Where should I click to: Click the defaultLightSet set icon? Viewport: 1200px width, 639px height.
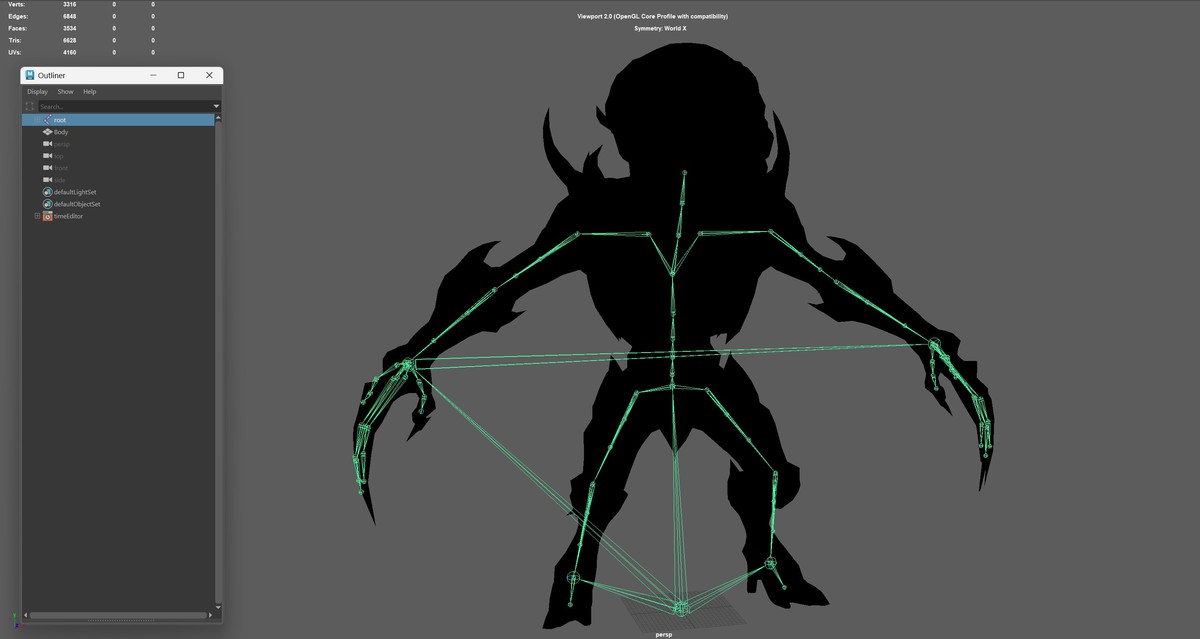click(x=48, y=192)
